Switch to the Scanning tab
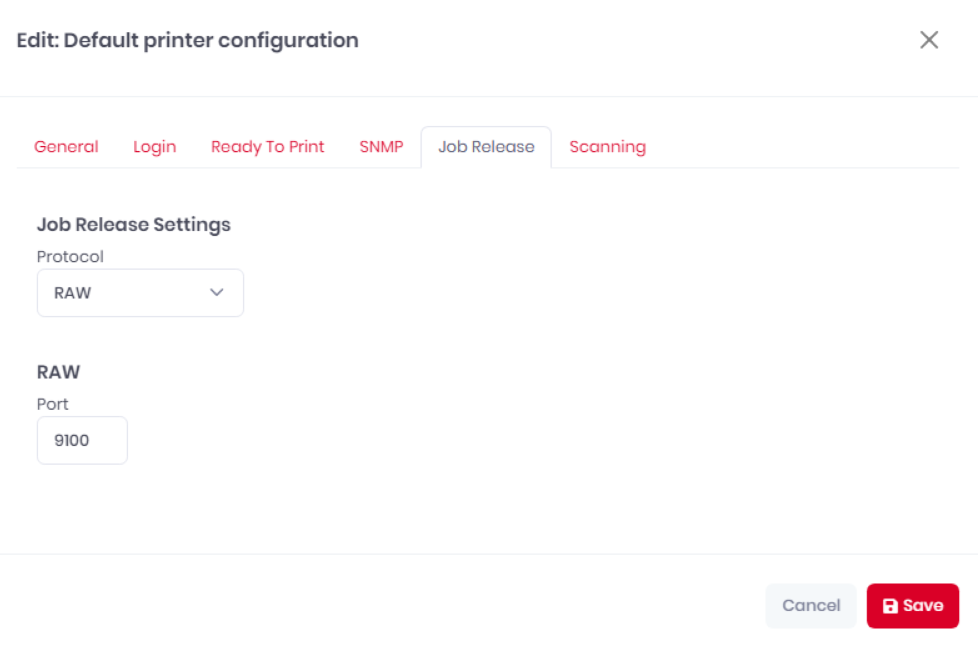The height and width of the screenshot is (649, 978). [x=608, y=147]
